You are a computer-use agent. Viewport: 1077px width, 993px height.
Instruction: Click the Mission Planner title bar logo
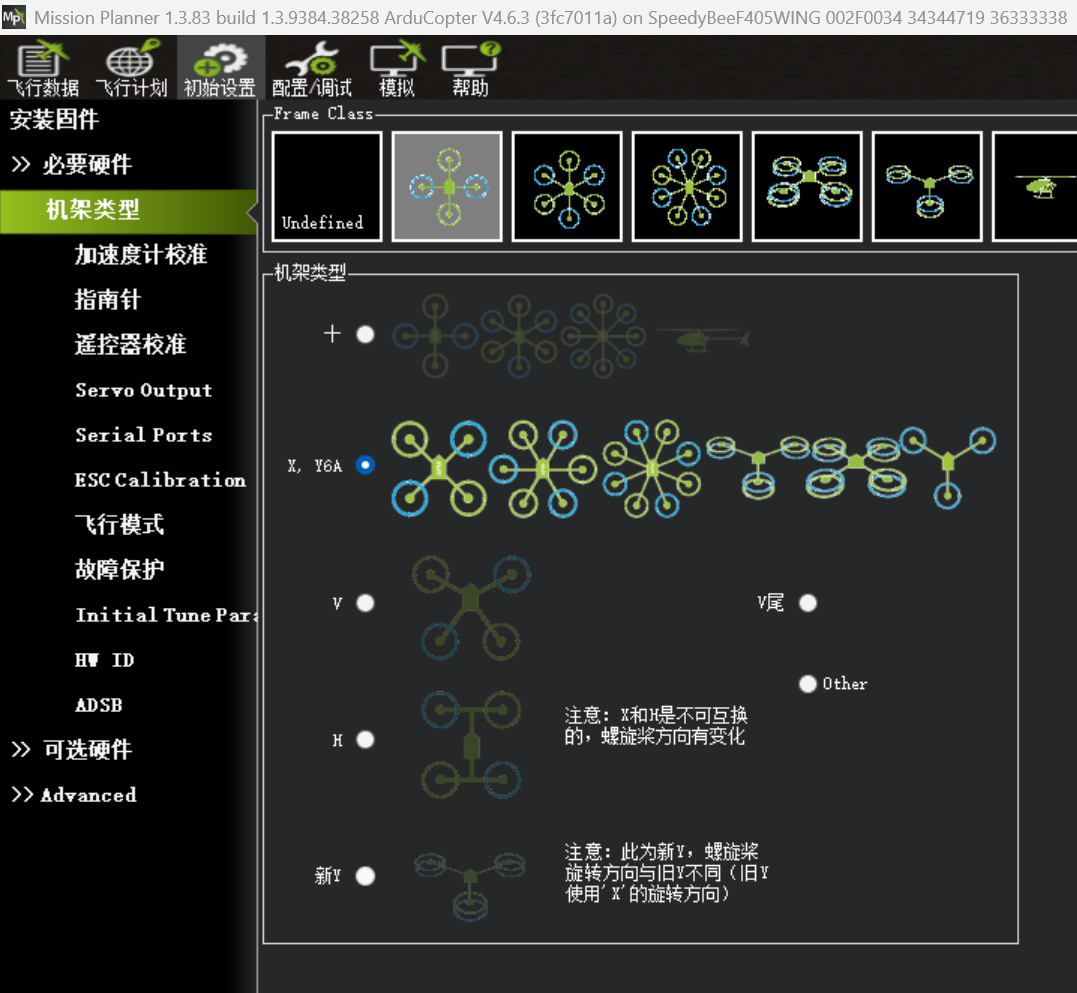click(13, 16)
